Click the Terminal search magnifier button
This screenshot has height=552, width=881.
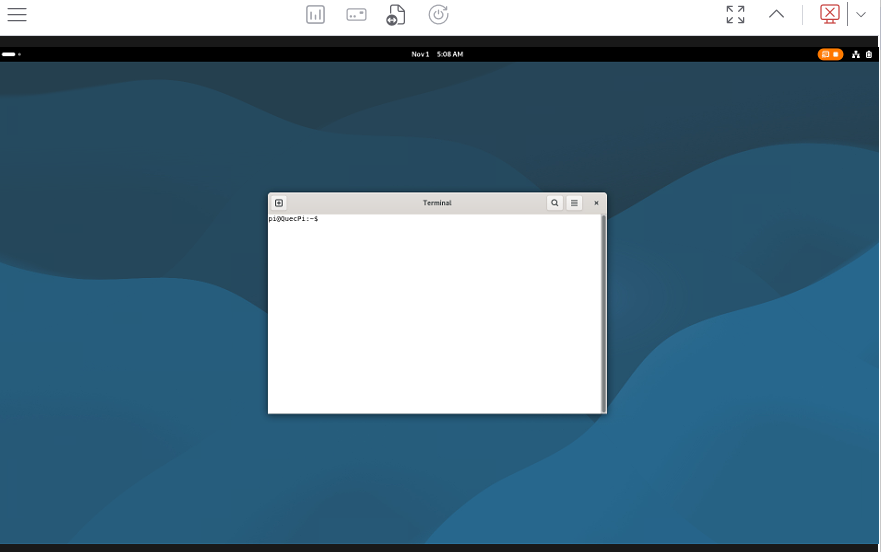click(555, 203)
